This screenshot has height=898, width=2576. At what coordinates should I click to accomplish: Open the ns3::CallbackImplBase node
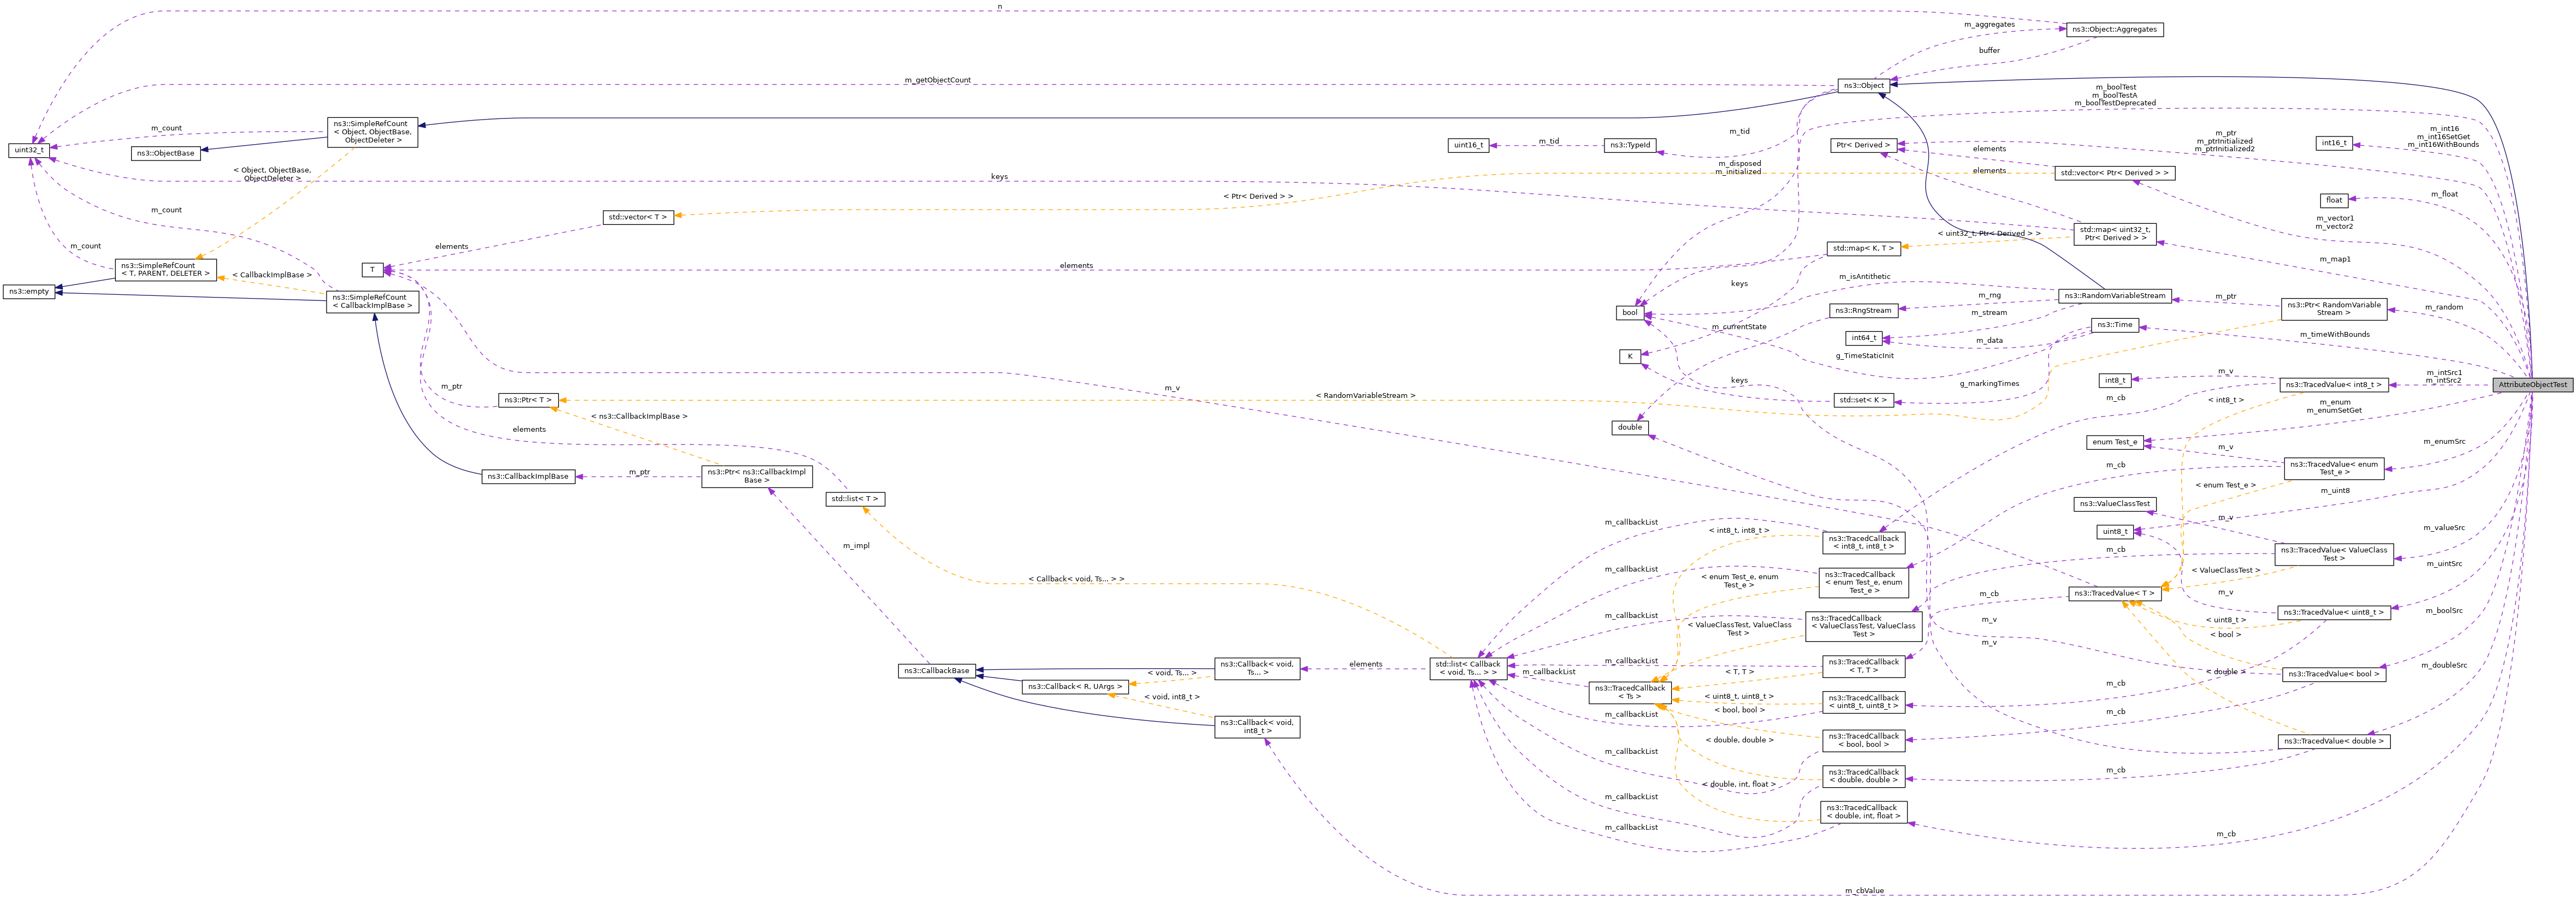[x=528, y=477]
